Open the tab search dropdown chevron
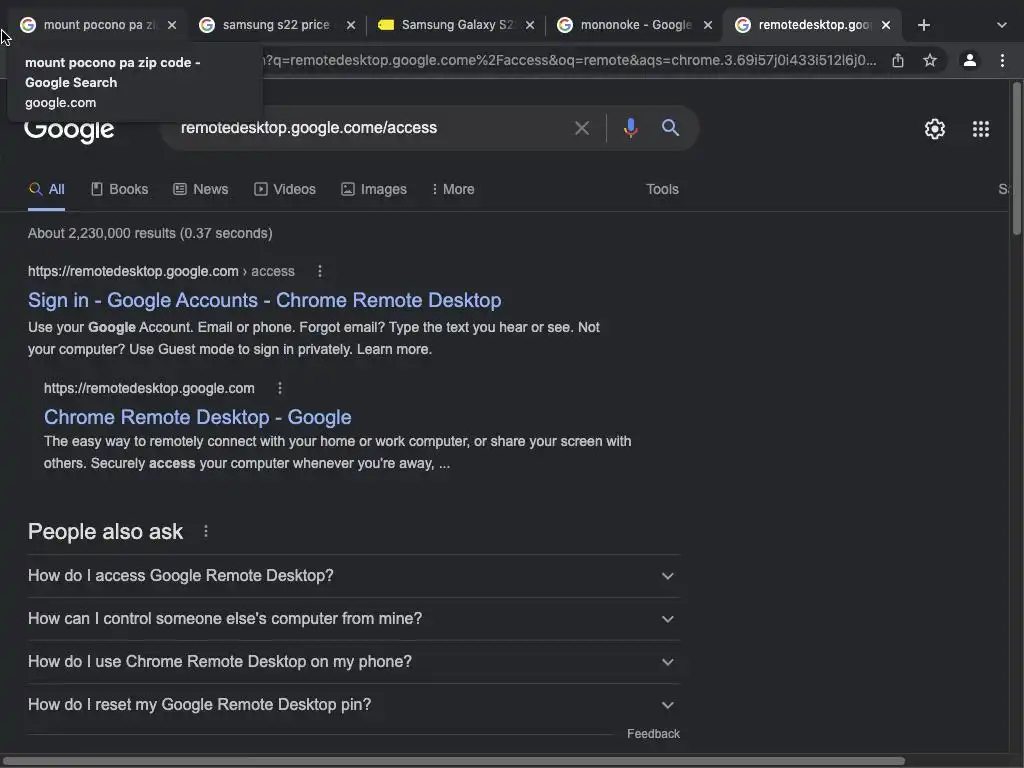 1001,25
